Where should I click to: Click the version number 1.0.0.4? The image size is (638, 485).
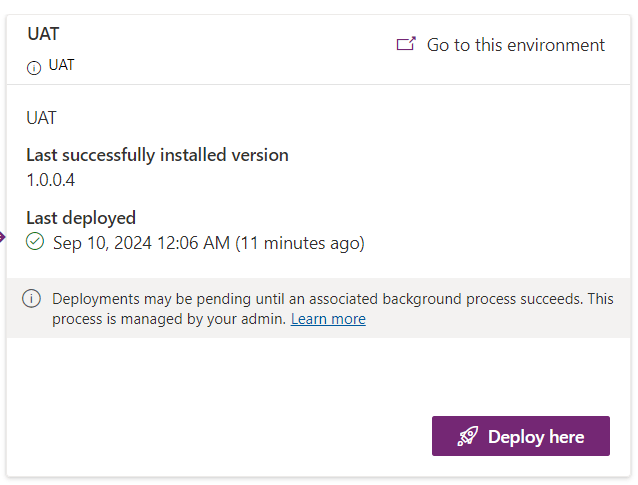(x=51, y=180)
